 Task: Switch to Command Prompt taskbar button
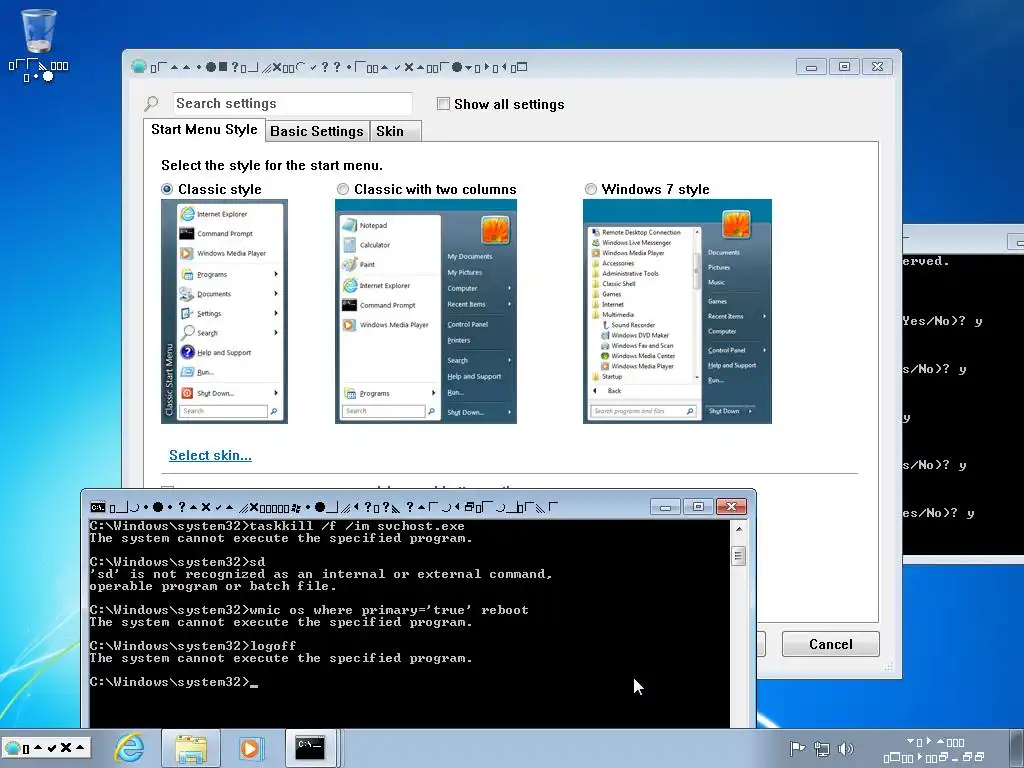[310, 747]
